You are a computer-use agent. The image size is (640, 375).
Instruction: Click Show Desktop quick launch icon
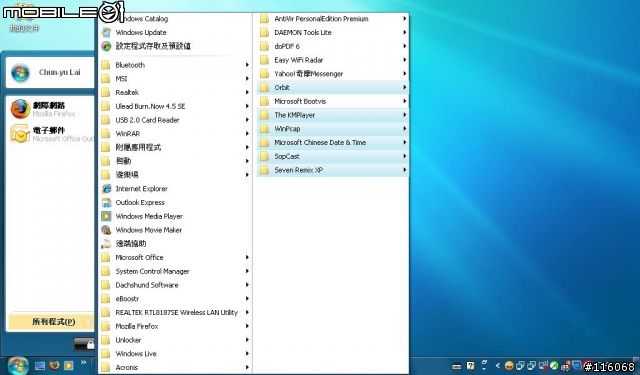point(40,365)
